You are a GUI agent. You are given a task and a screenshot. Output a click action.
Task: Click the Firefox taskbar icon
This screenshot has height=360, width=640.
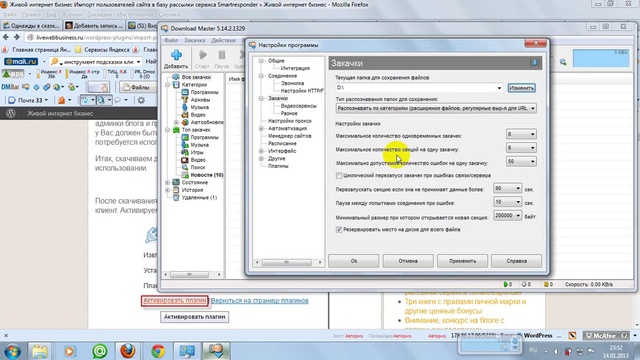click(x=128, y=351)
